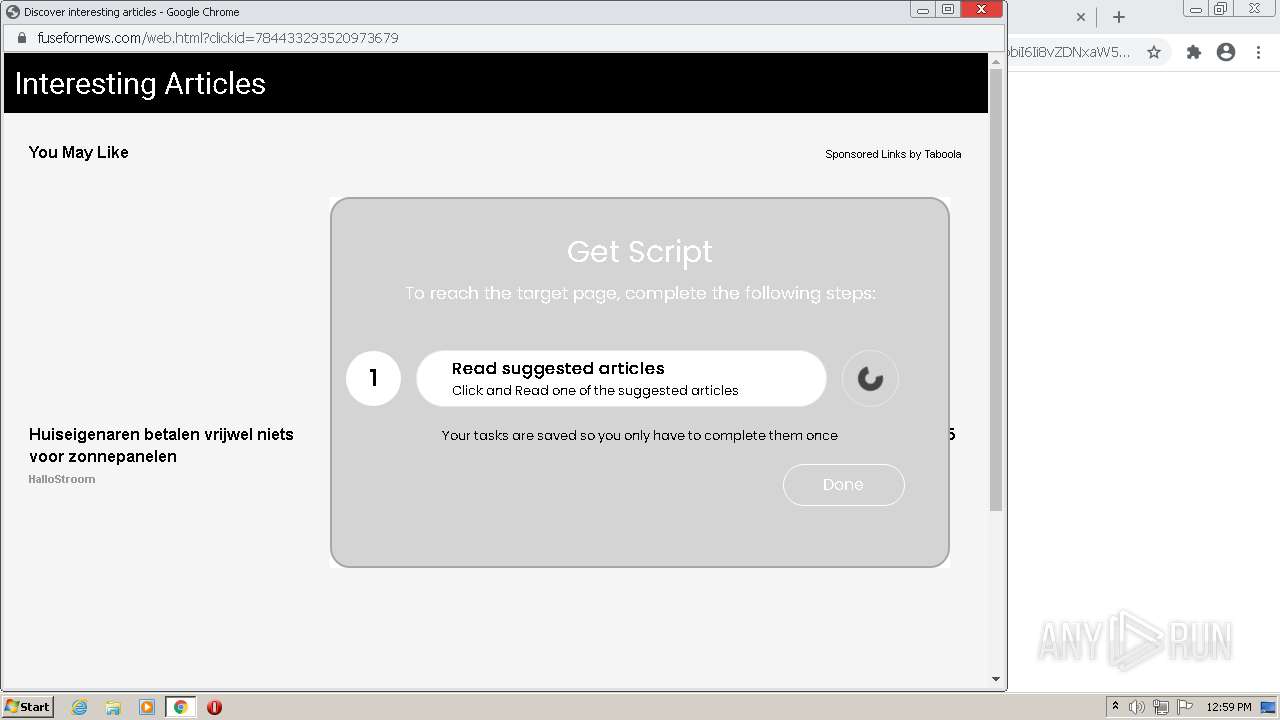Screen dimensions: 1280x720
Task: Show hidden system tray icons
Action: pyautogui.click(x=1115, y=707)
